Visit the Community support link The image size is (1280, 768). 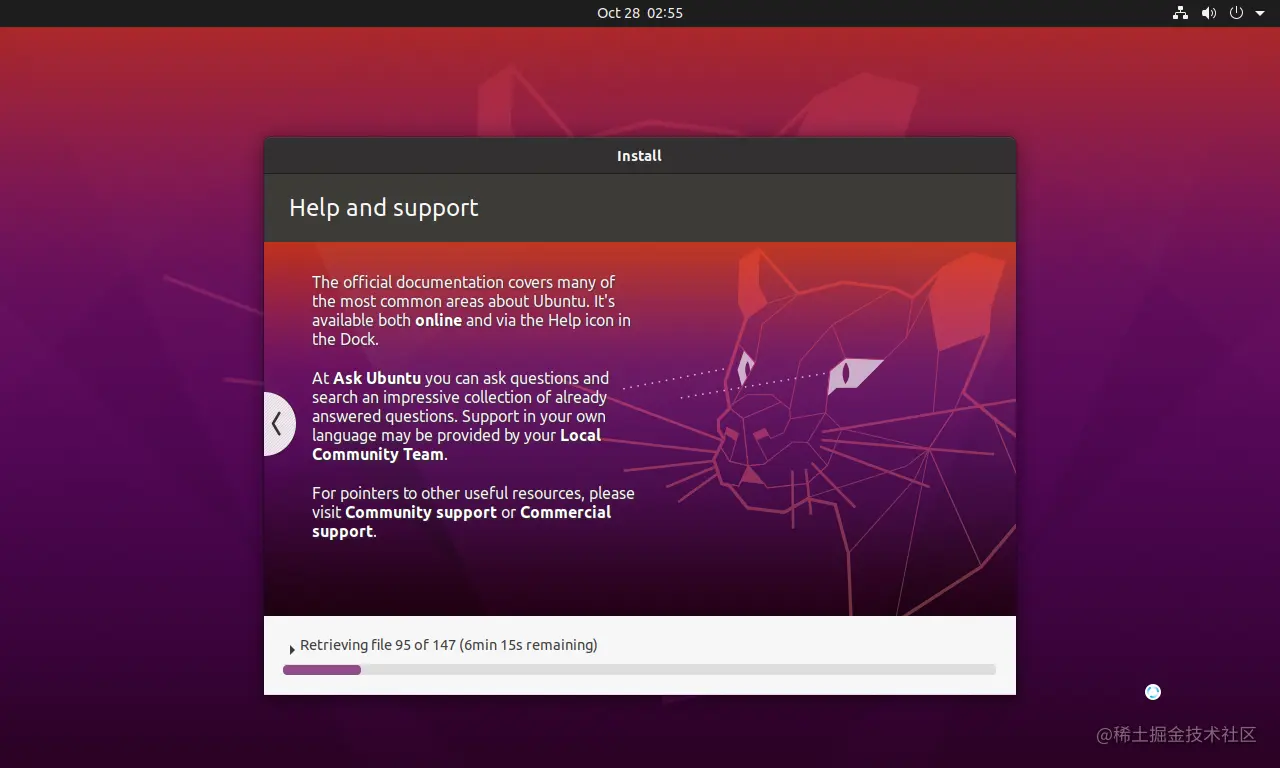coord(421,512)
